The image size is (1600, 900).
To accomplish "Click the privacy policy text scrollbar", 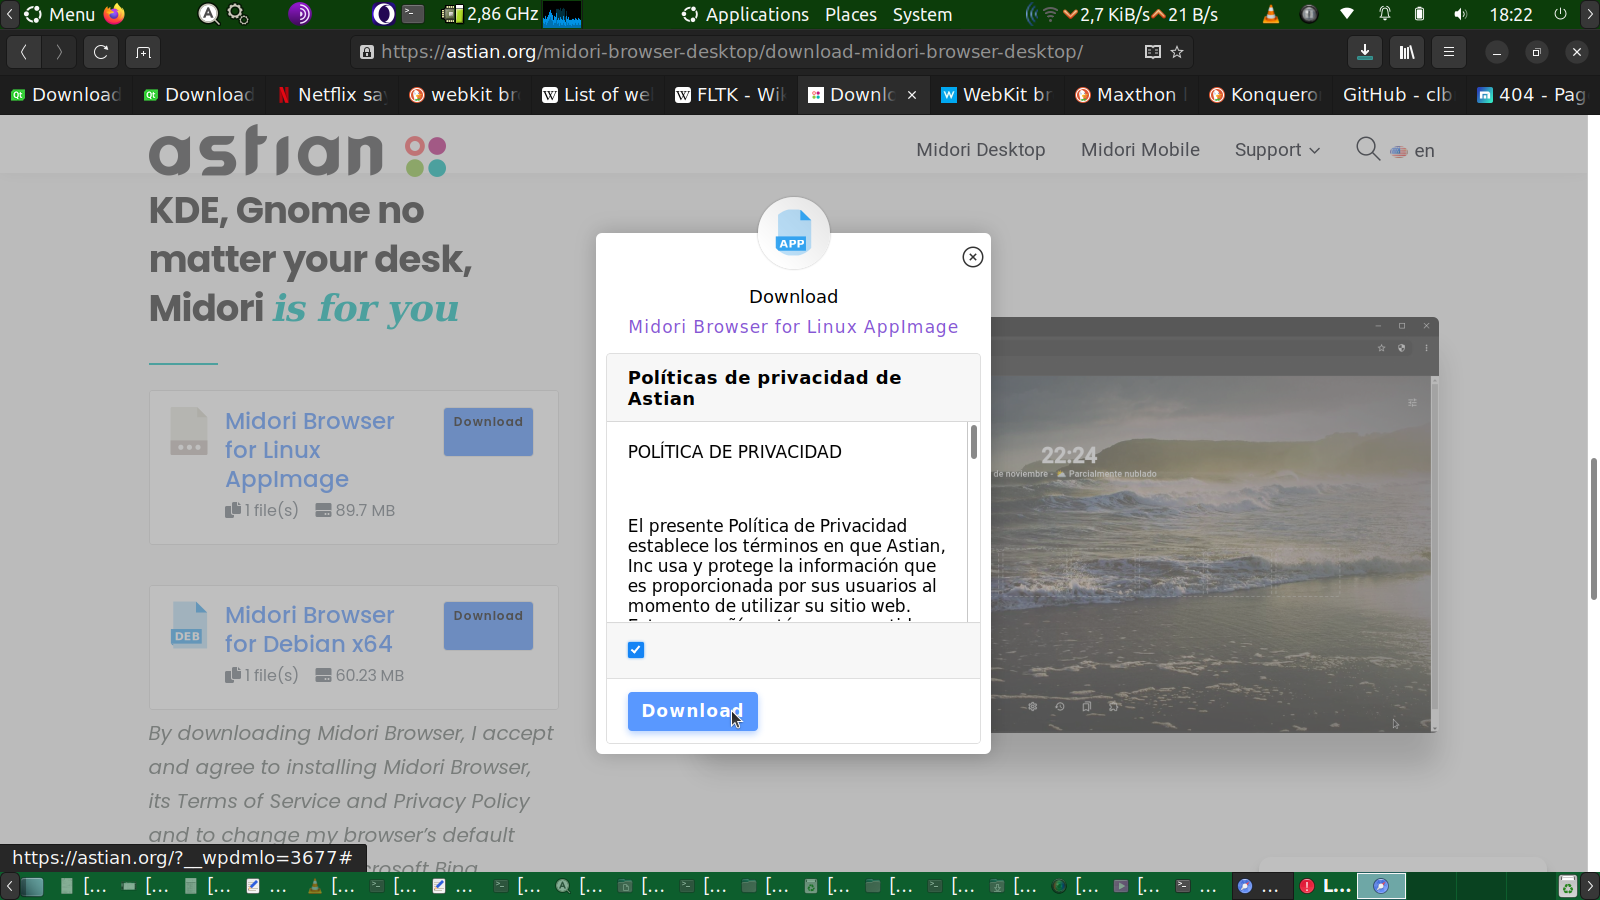I will tap(973, 442).
